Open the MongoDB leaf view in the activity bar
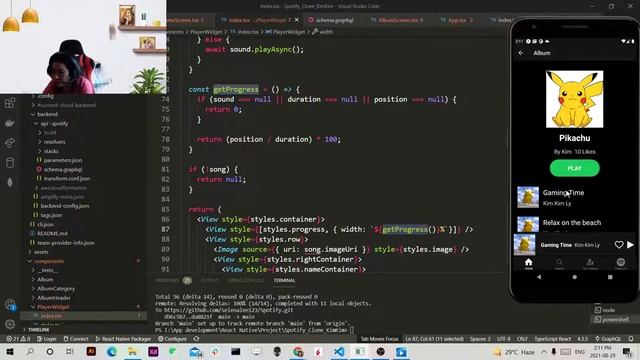 point(10,182)
